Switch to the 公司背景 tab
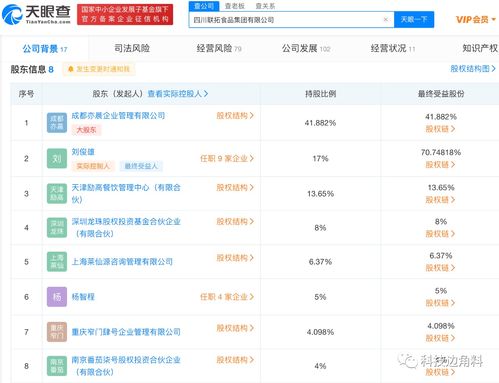 [45, 49]
